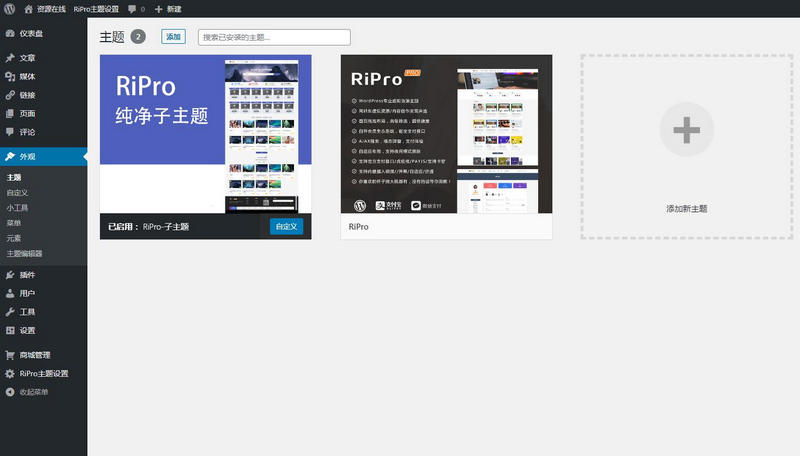This screenshot has height=456, width=800.
Task: Open the RiPro 纯净子主题 screenshot thumbnail
Action: tap(206, 134)
